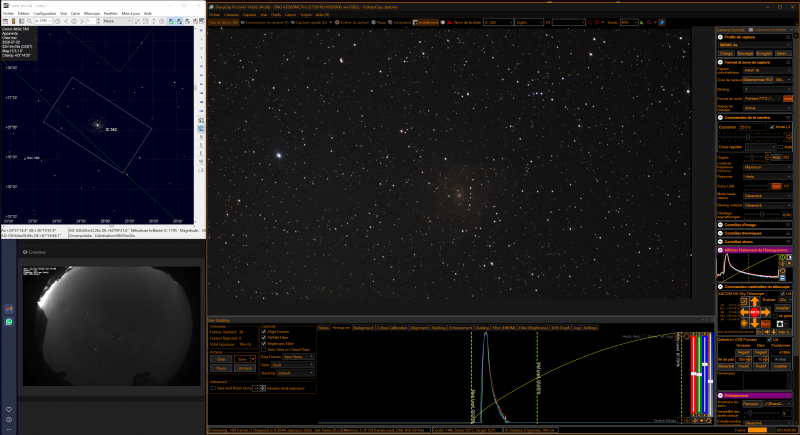The height and width of the screenshot is (435, 800).
Task: Open the Outils menu in SharpCap
Action: pos(276,15)
